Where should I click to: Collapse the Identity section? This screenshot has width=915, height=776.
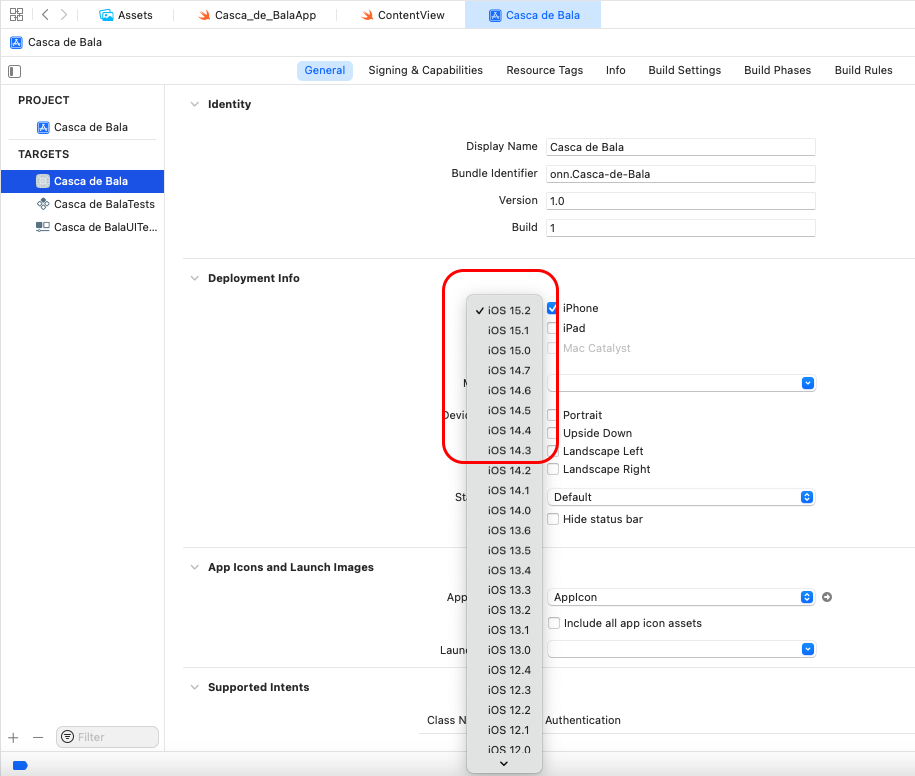click(193, 103)
